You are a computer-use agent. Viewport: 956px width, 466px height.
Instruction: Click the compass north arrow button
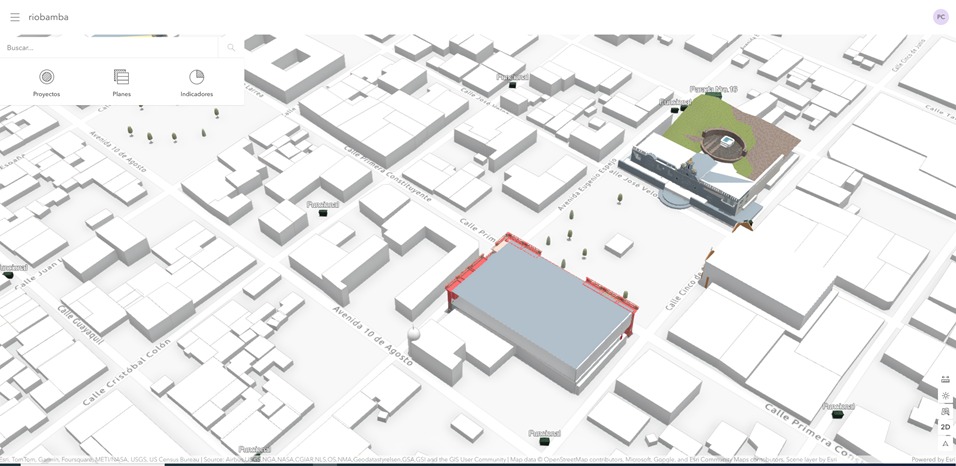click(x=945, y=443)
